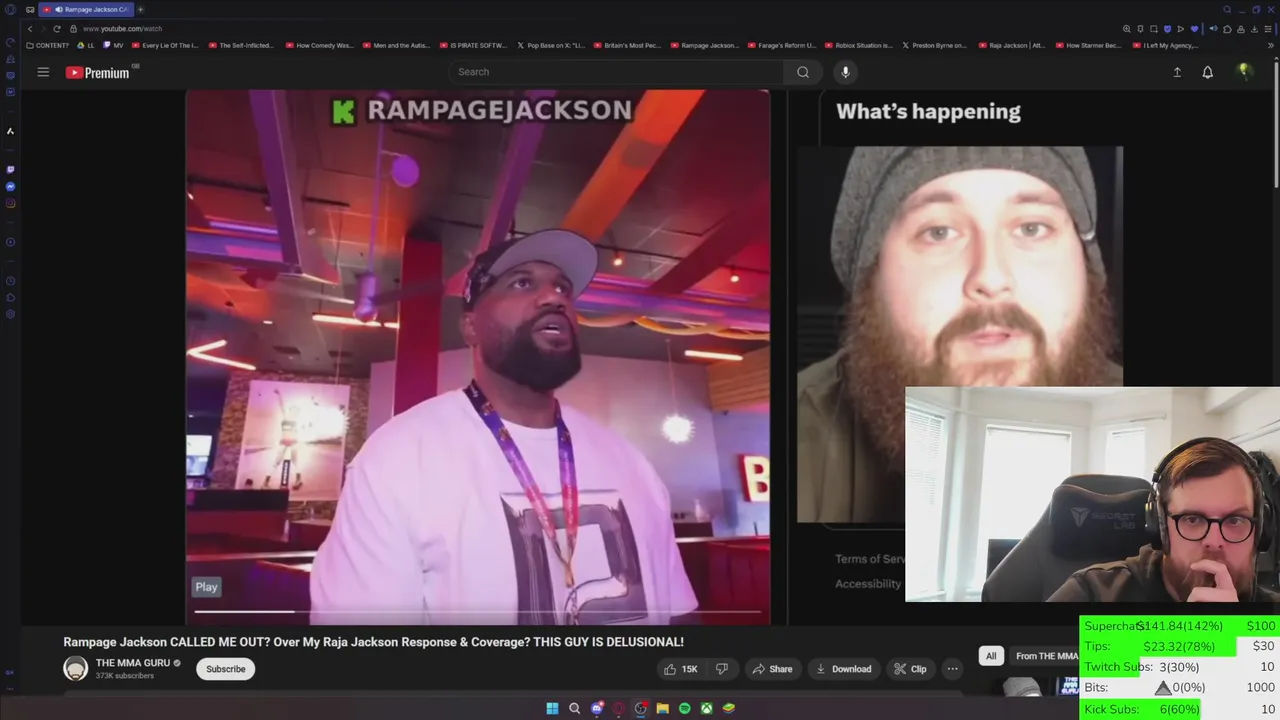Open Instagram icon in browser sidebar
Image resolution: width=1280 pixels, height=720 pixels.
tap(10, 203)
